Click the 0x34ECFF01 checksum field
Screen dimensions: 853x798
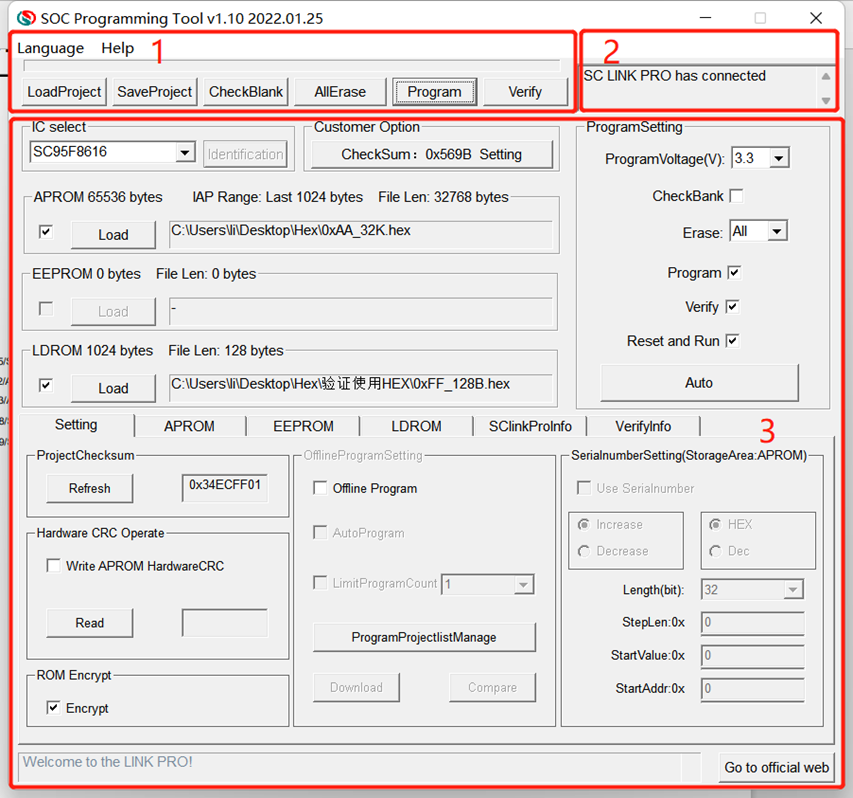(x=225, y=487)
